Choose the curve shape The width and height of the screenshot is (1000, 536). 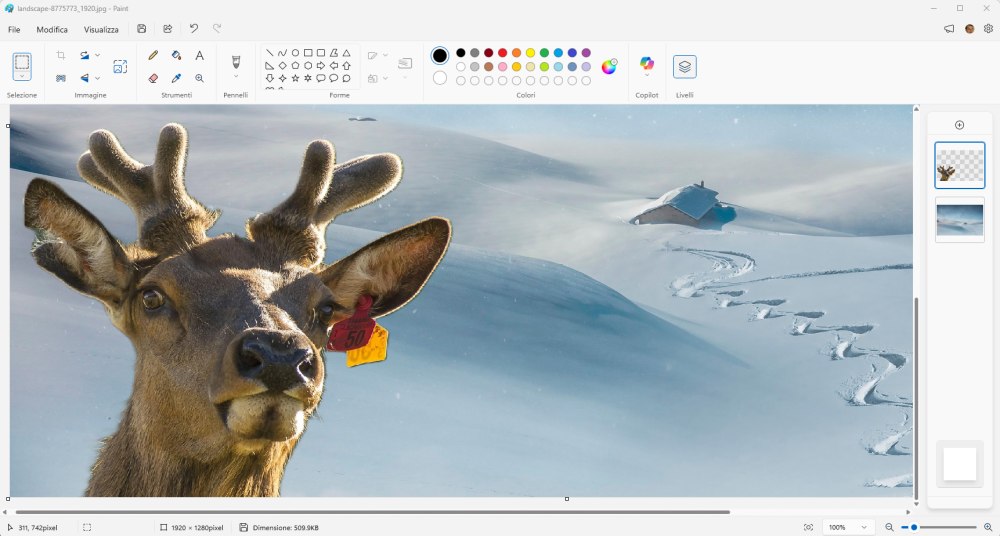click(x=283, y=53)
